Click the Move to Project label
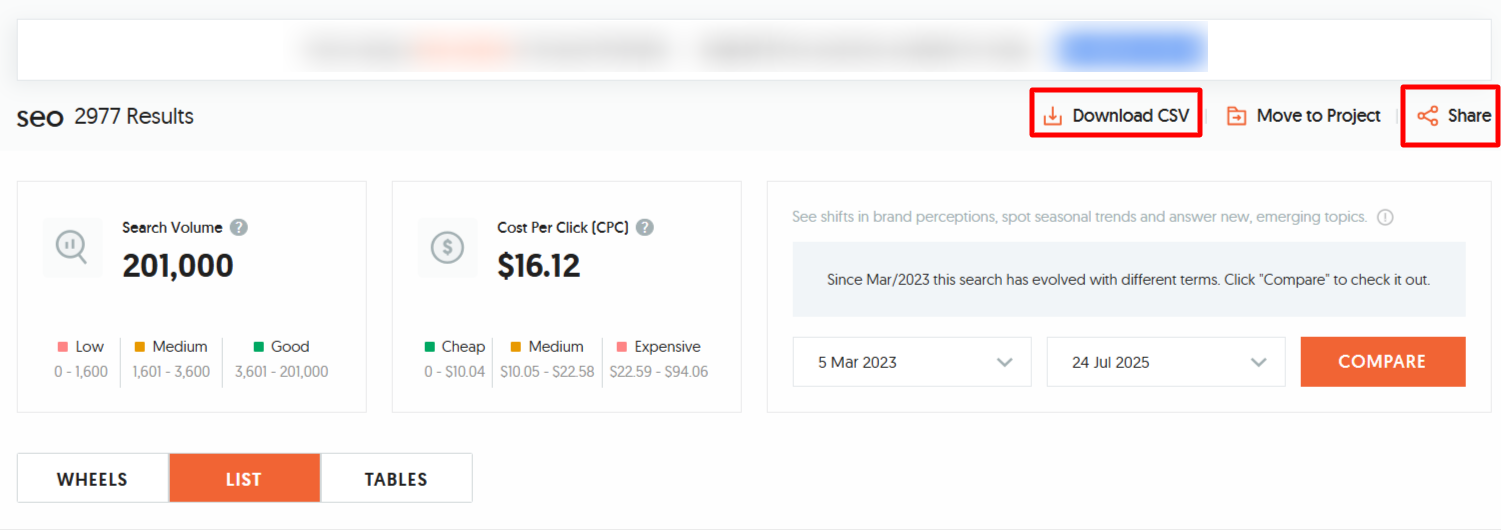The height and width of the screenshot is (530, 1501). [x=1318, y=116]
